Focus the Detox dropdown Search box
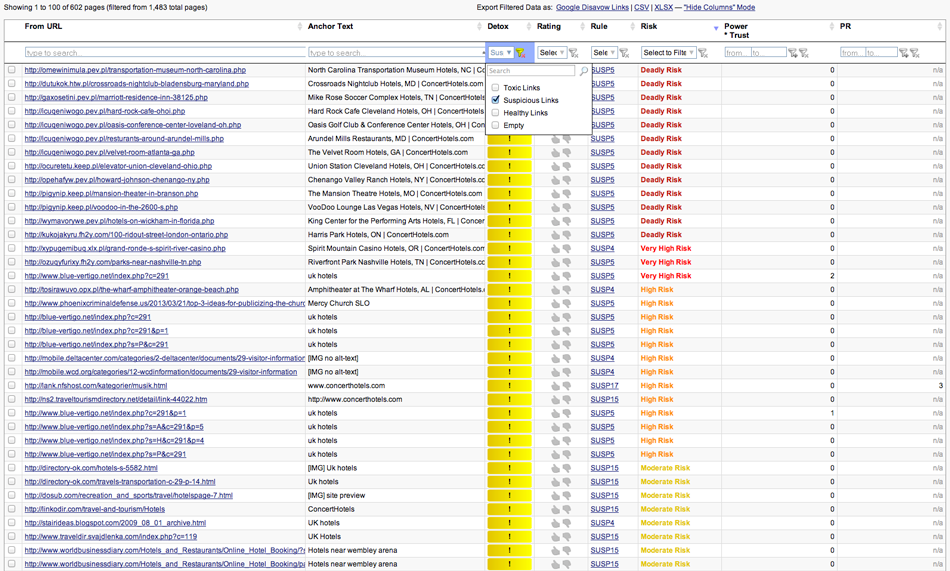This screenshot has width=950, height=571. 531,71
